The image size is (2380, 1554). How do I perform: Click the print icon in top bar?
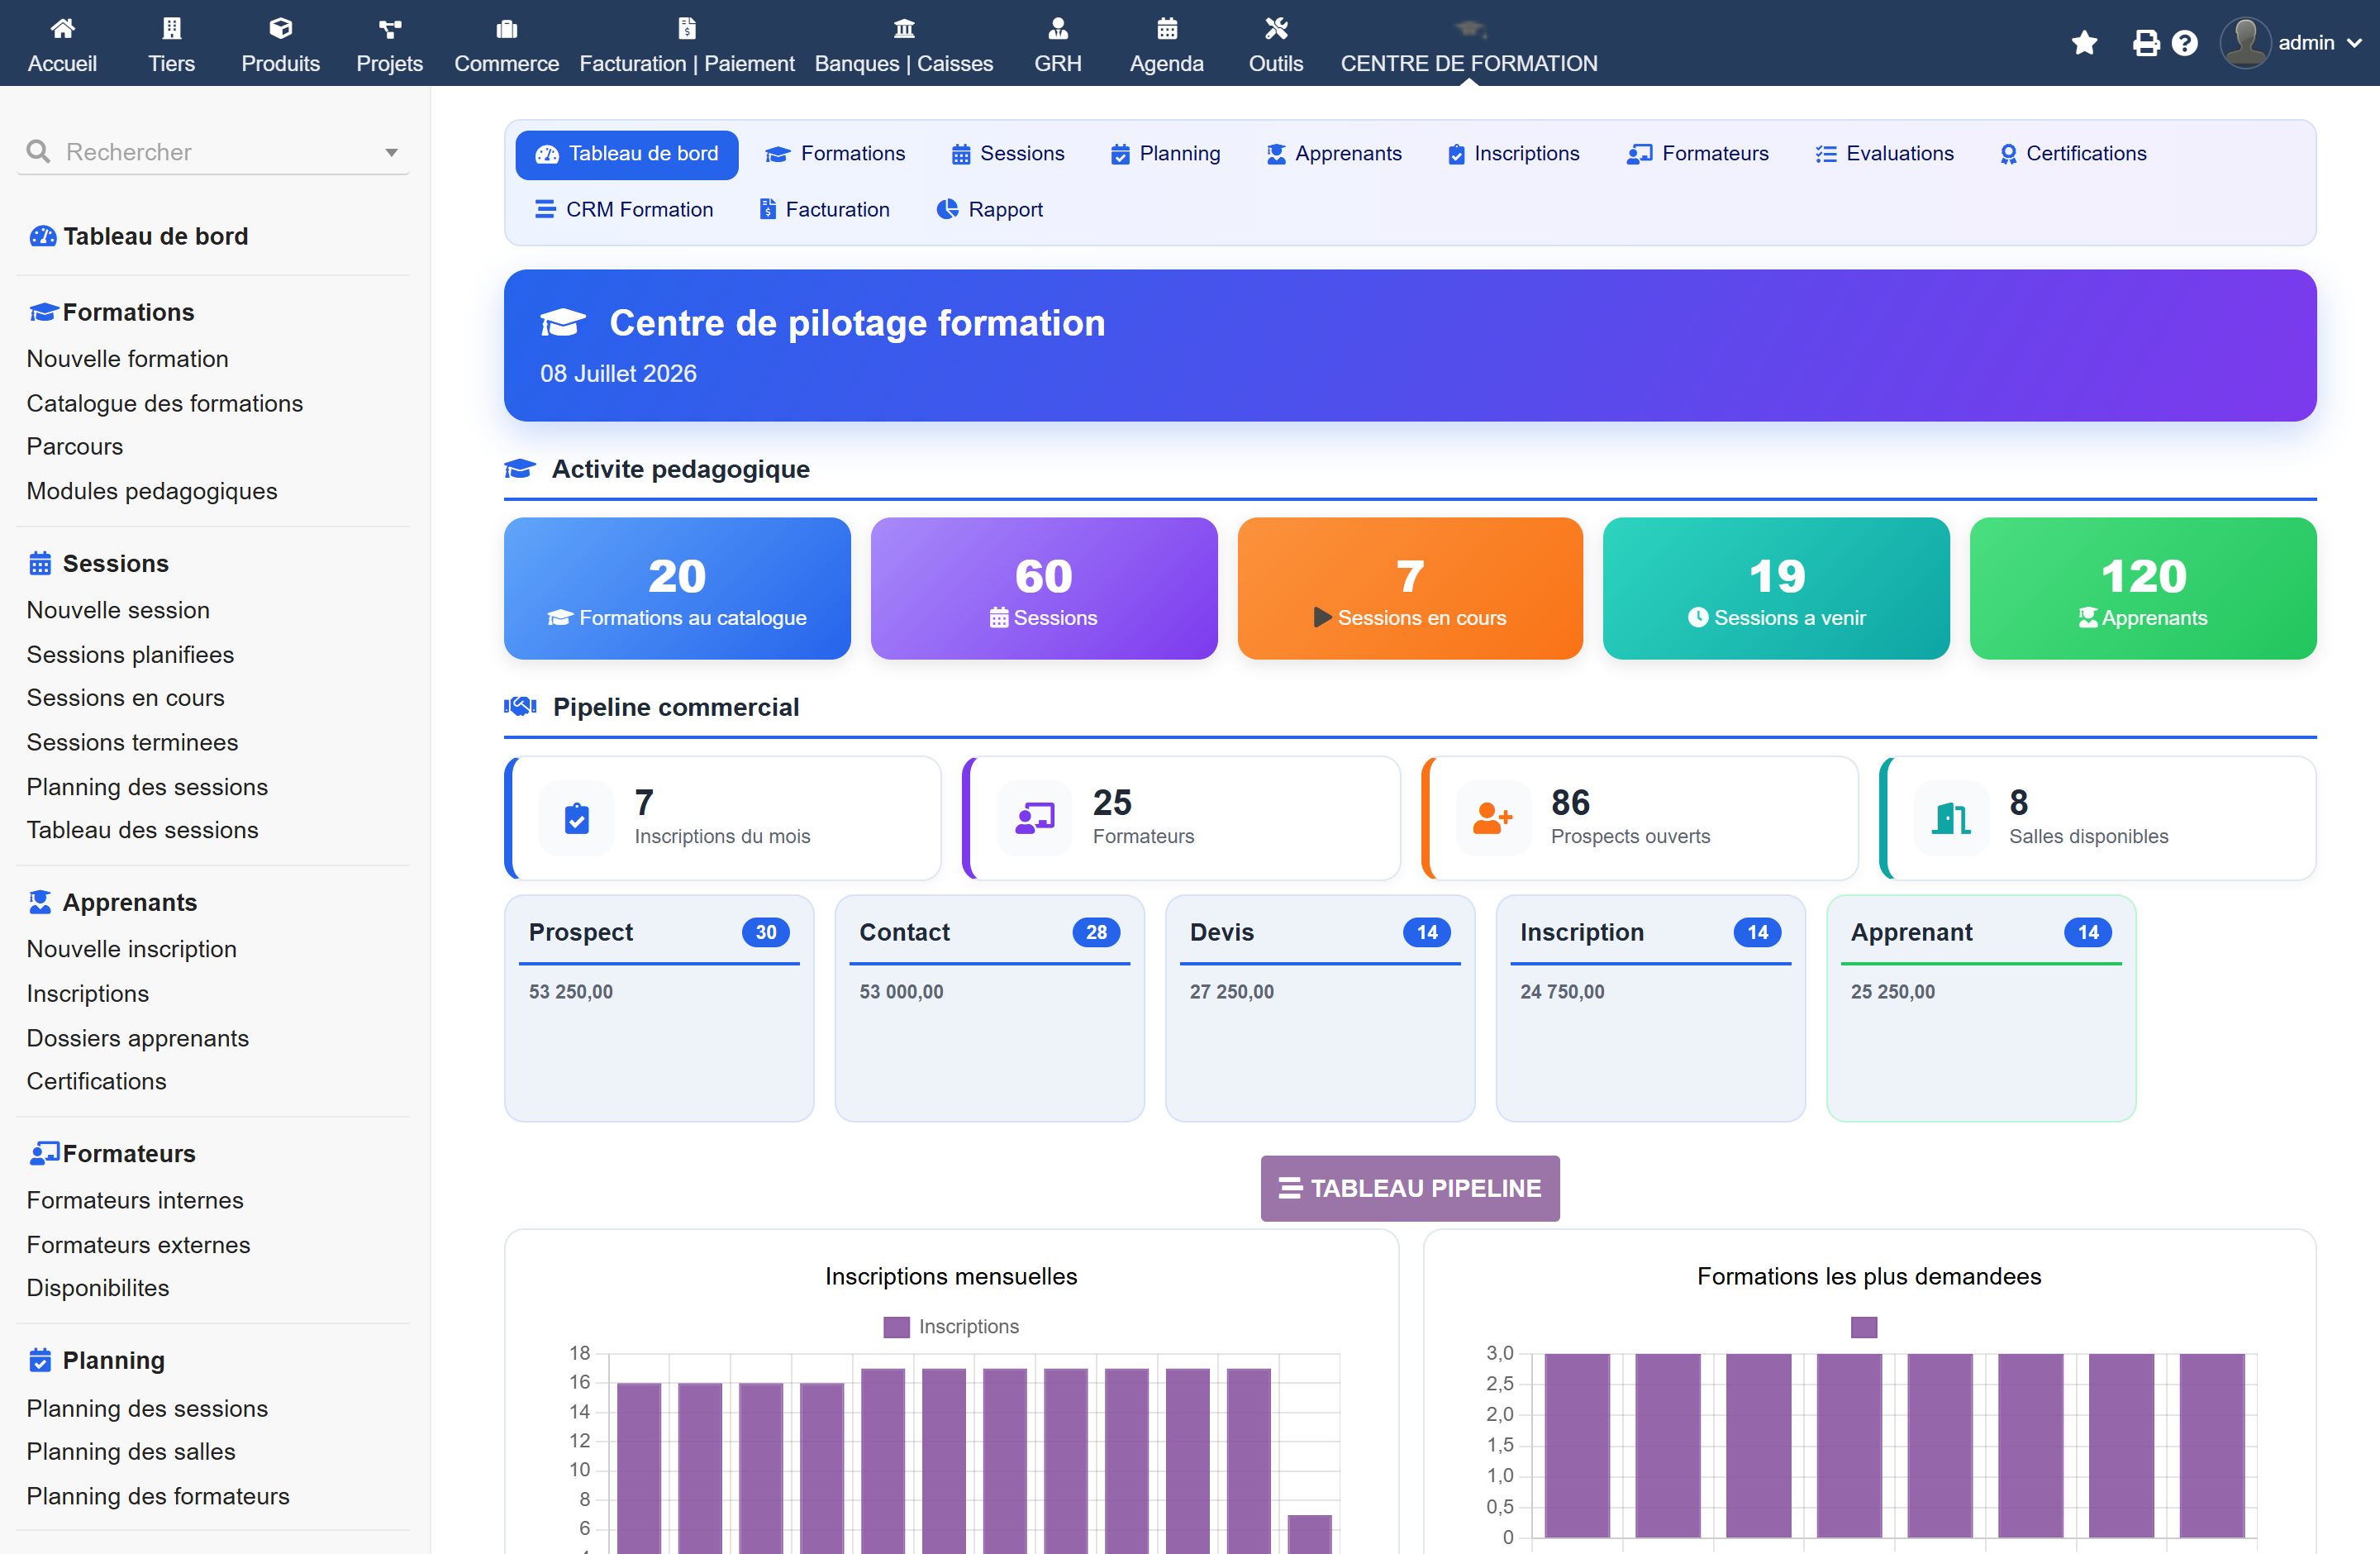pyautogui.click(x=2145, y=43)
